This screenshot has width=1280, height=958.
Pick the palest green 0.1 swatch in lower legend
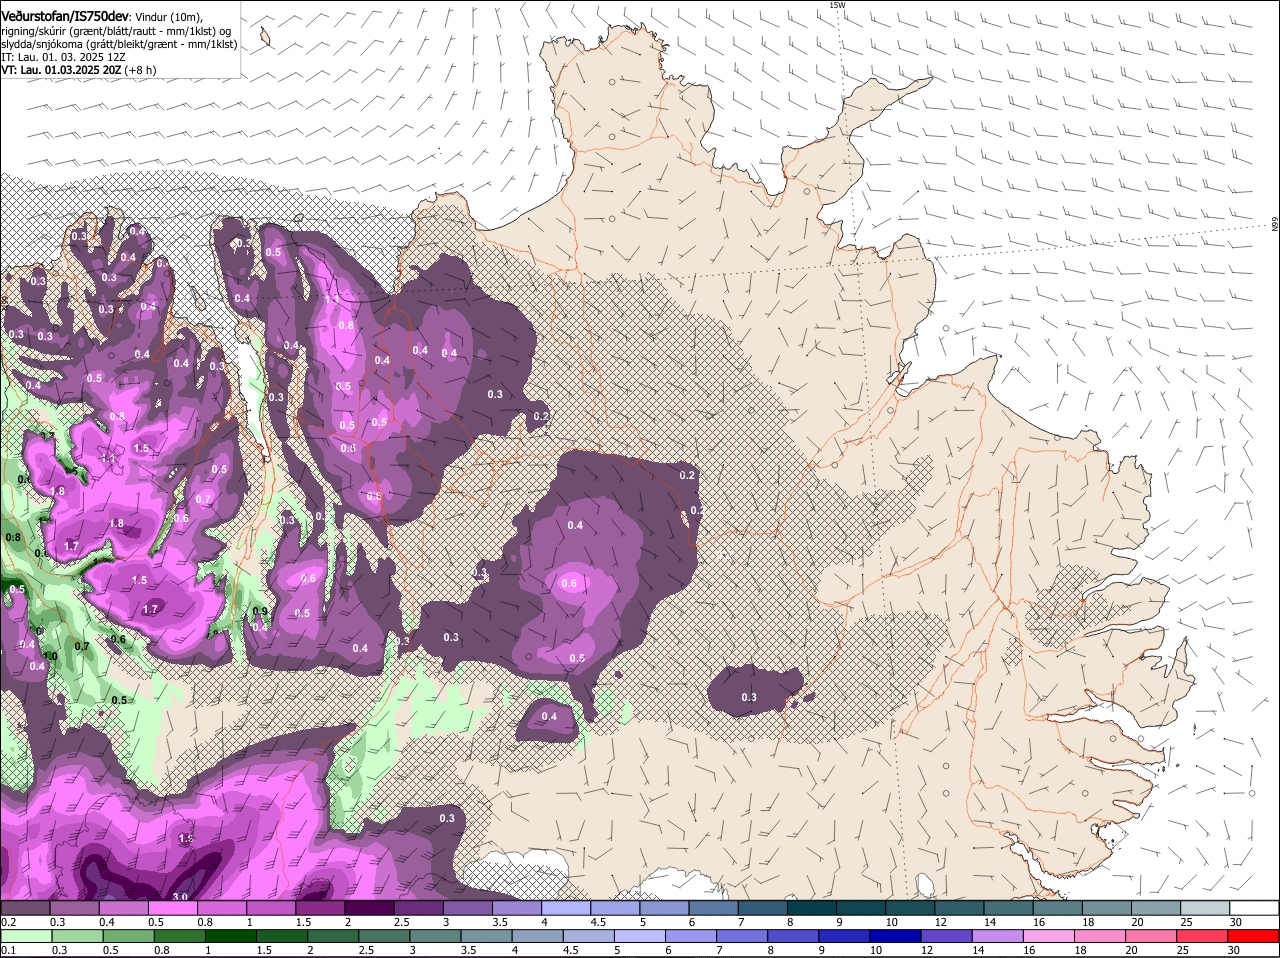[26, 935]
